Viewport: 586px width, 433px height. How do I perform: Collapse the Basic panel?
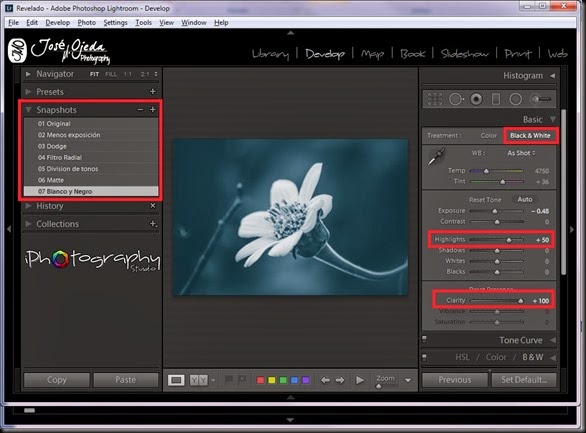click(x=553, y=120)
